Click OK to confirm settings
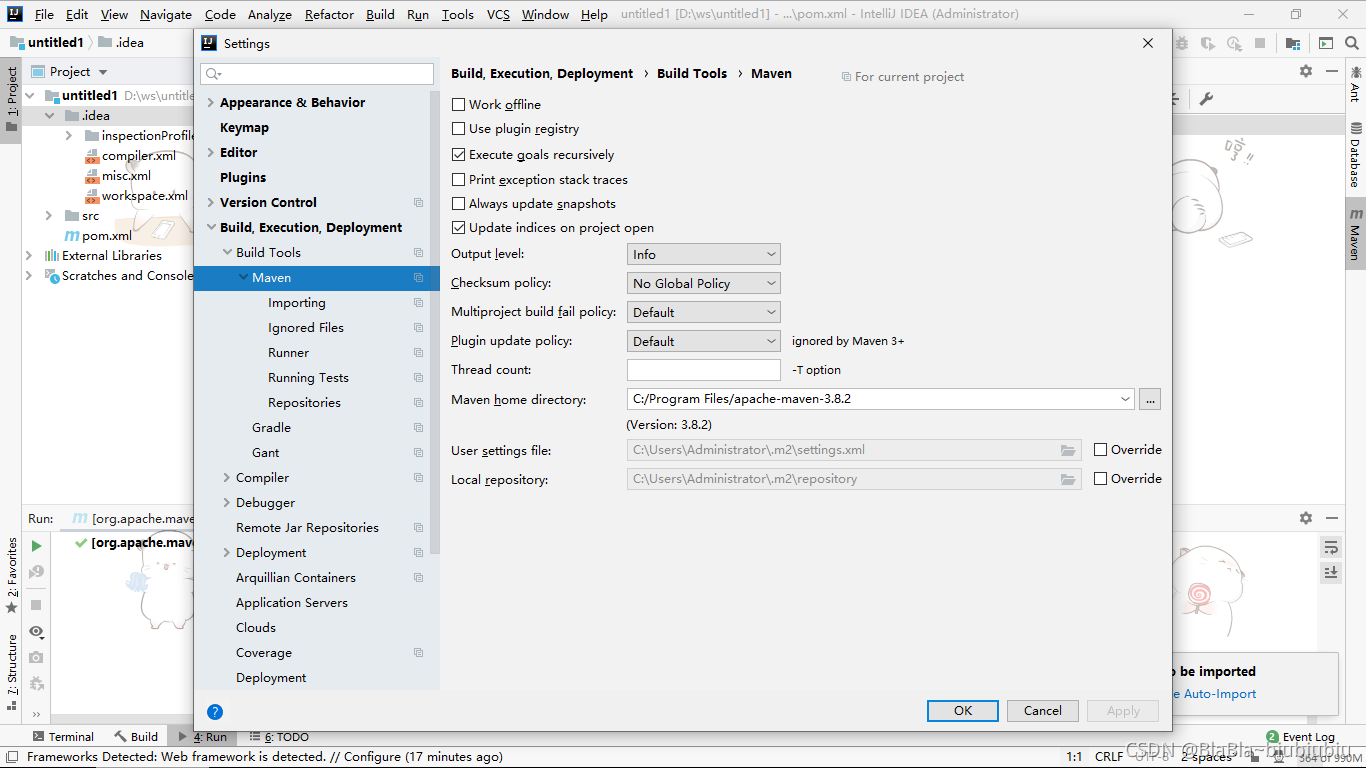Image resolution: width=1366 pixels, height=768 pixels. pyautogui.click(x=963, y=711)
